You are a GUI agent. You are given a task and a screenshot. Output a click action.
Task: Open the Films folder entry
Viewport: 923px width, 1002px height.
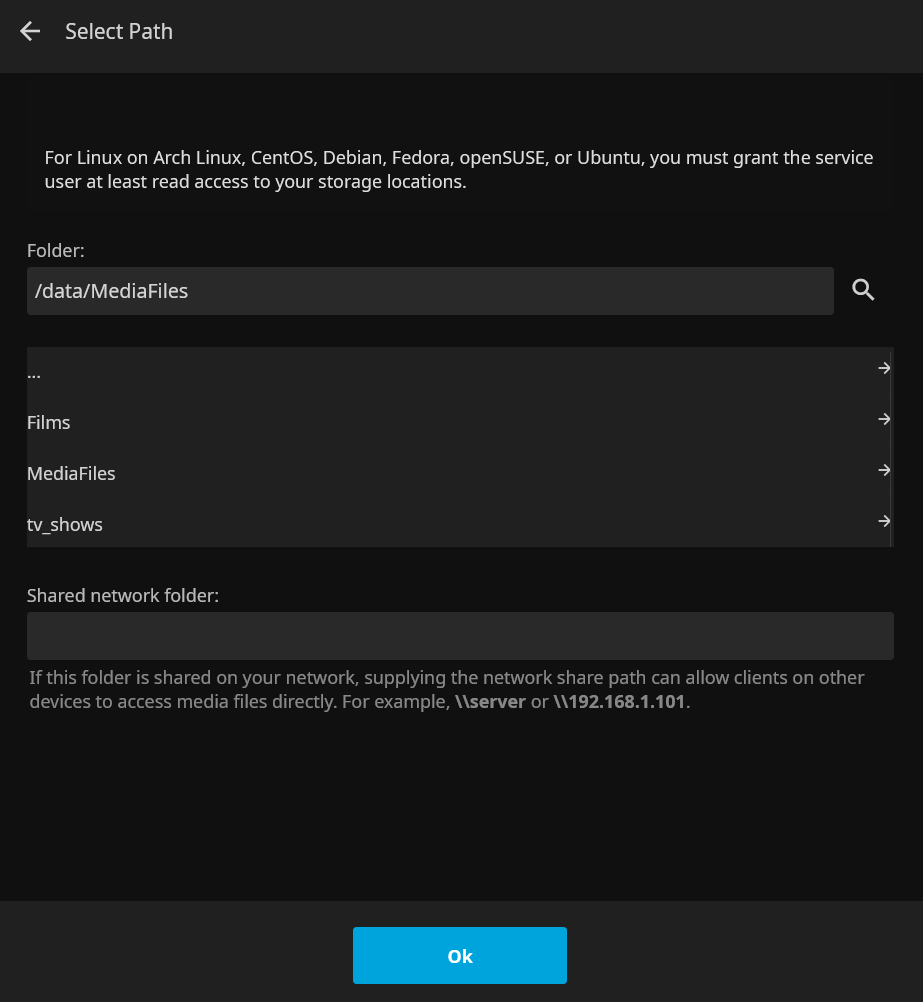click(49, 423)
